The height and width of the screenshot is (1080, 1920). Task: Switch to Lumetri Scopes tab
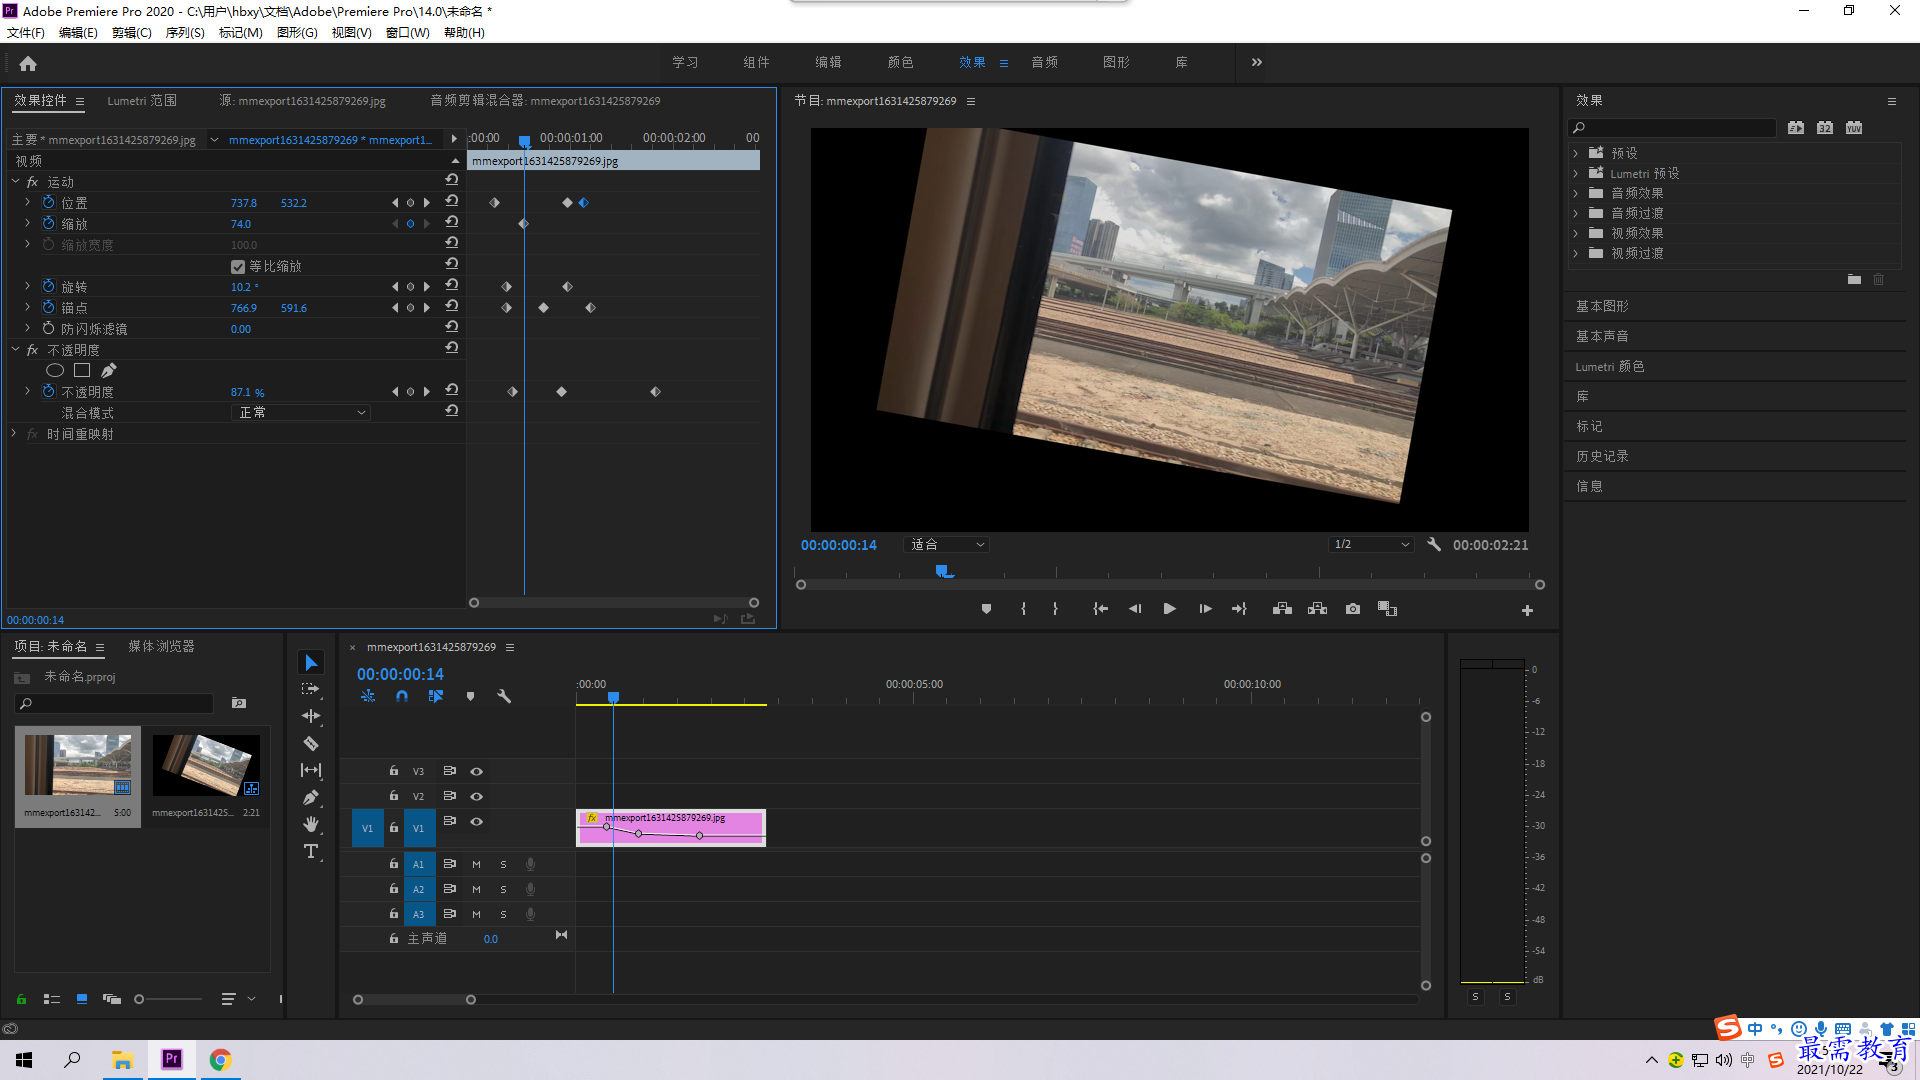142,101
